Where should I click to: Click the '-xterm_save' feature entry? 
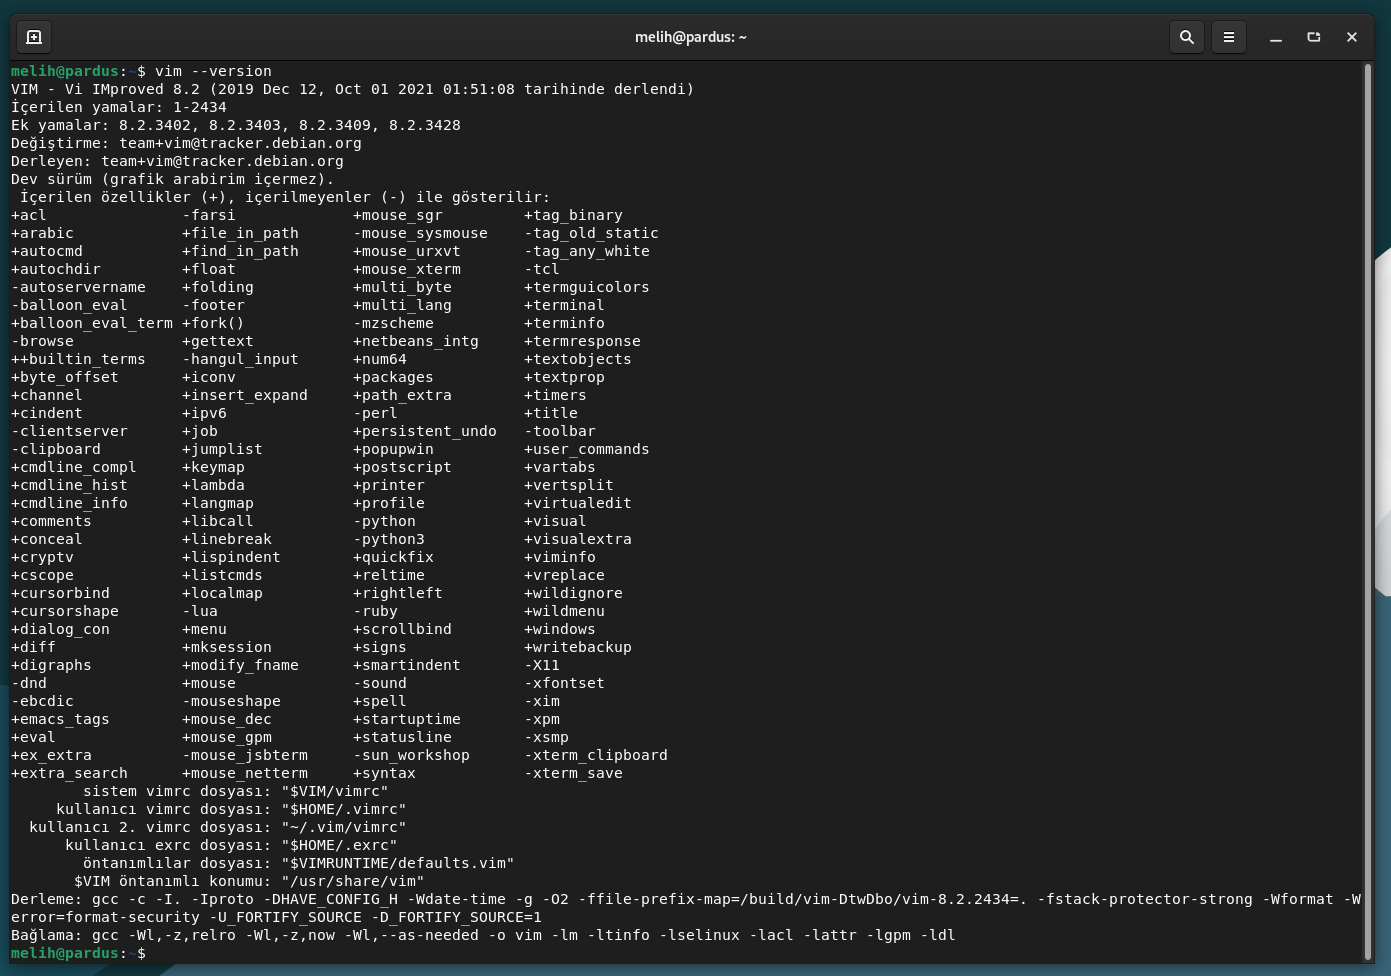pyautogui.click(x=573, y=773)
